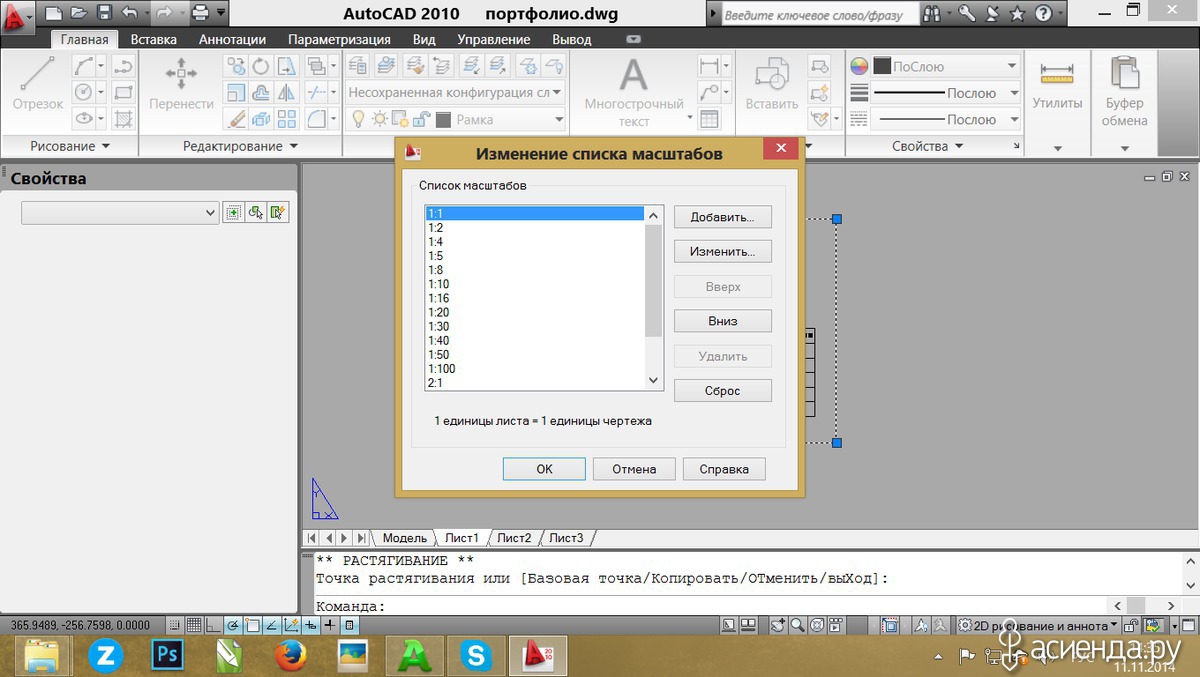Expand the Рисование panel
The image size is (1200, 677).
pyautogui.click(x=70, y=146)
